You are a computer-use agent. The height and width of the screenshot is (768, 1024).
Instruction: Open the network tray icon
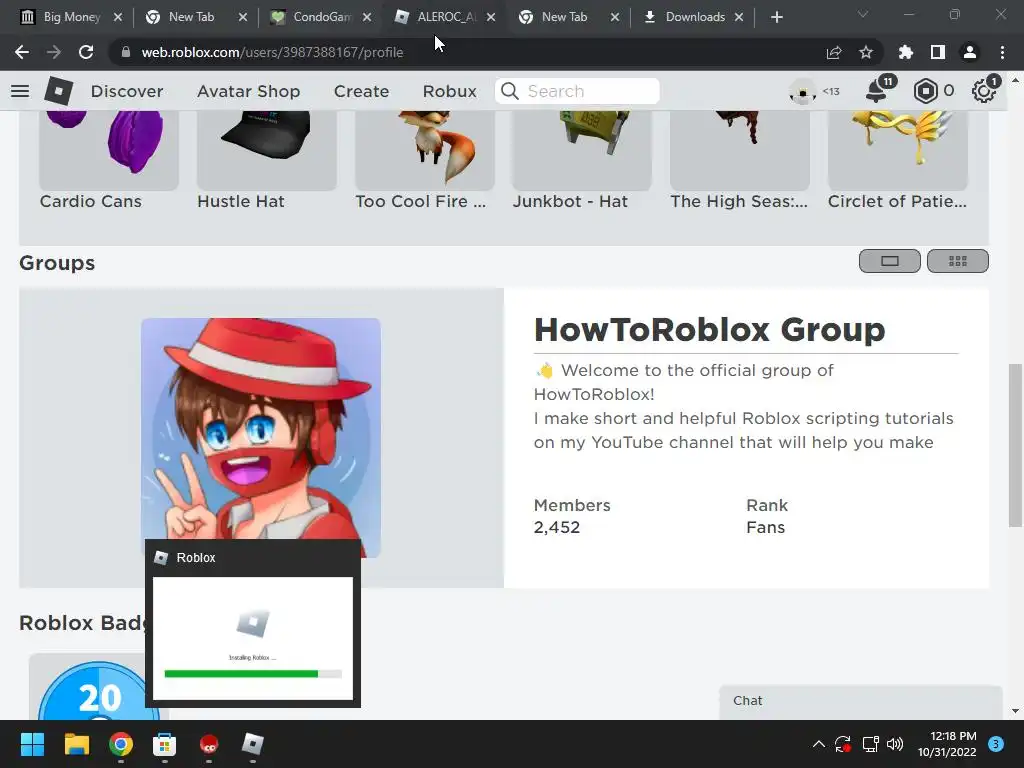point(870,744)
